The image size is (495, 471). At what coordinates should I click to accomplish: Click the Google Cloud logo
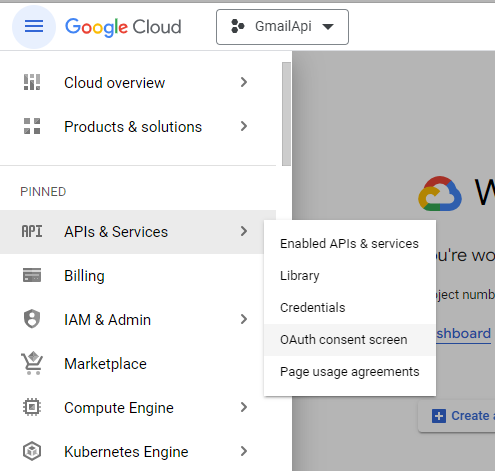123,27
